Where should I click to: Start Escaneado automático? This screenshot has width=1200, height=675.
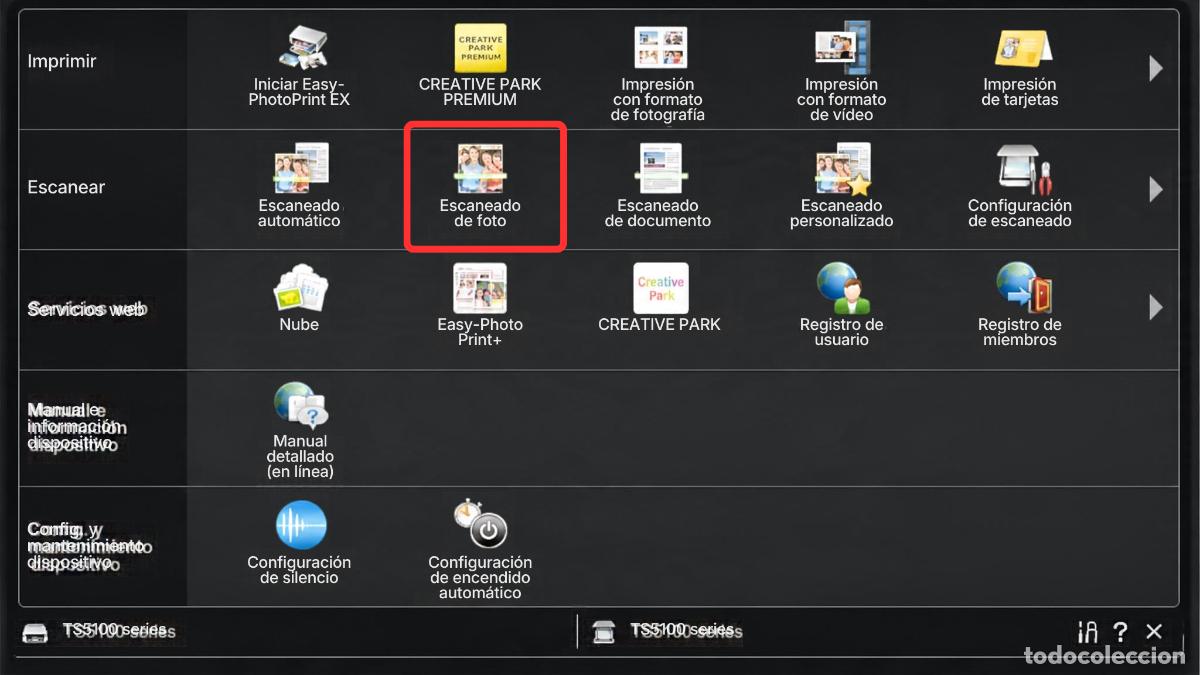tap(299, 186)
